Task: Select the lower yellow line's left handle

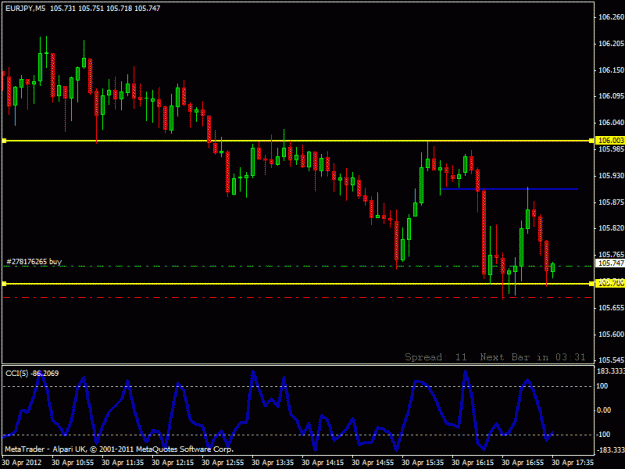Action: 4,284
